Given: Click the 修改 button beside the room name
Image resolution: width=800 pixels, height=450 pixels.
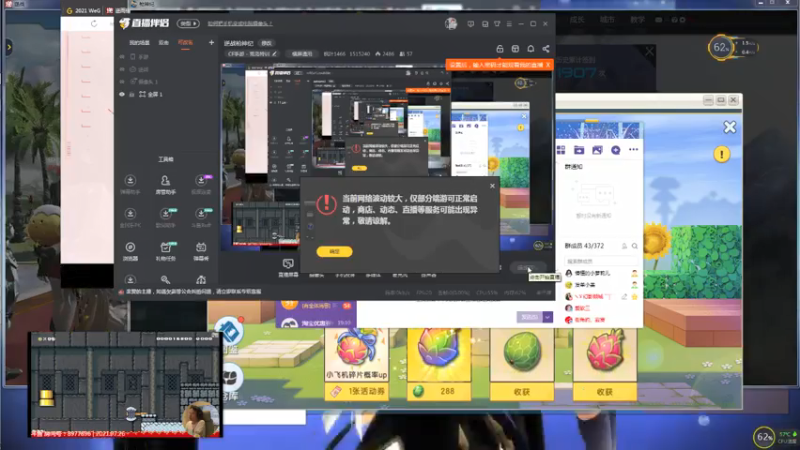Looking at the screenshot, I should point(266,43).
